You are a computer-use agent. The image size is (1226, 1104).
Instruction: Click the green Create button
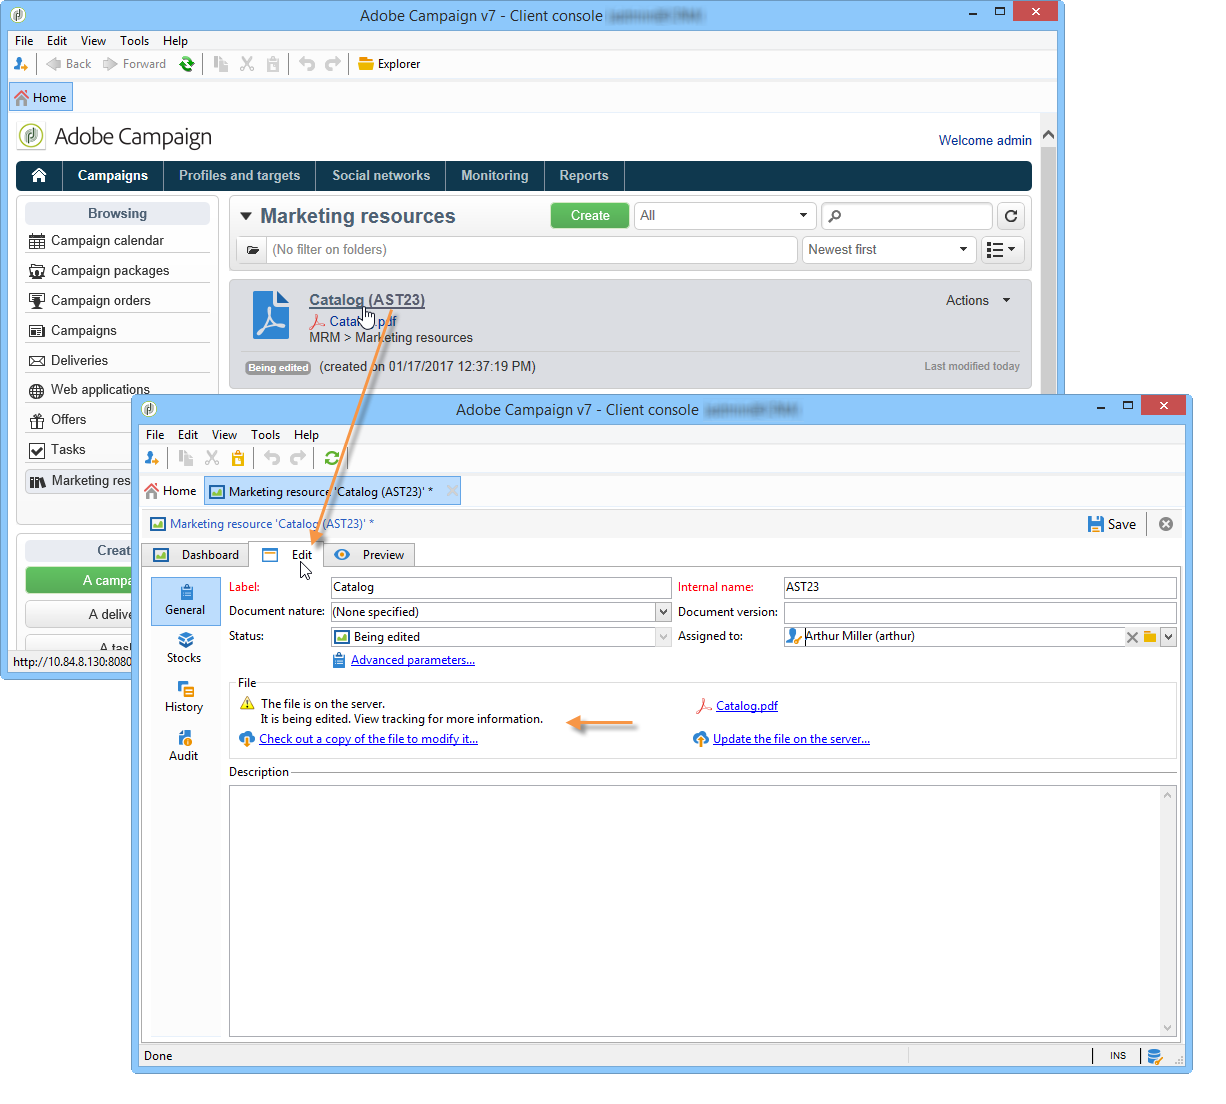click(x=590, y=216)
